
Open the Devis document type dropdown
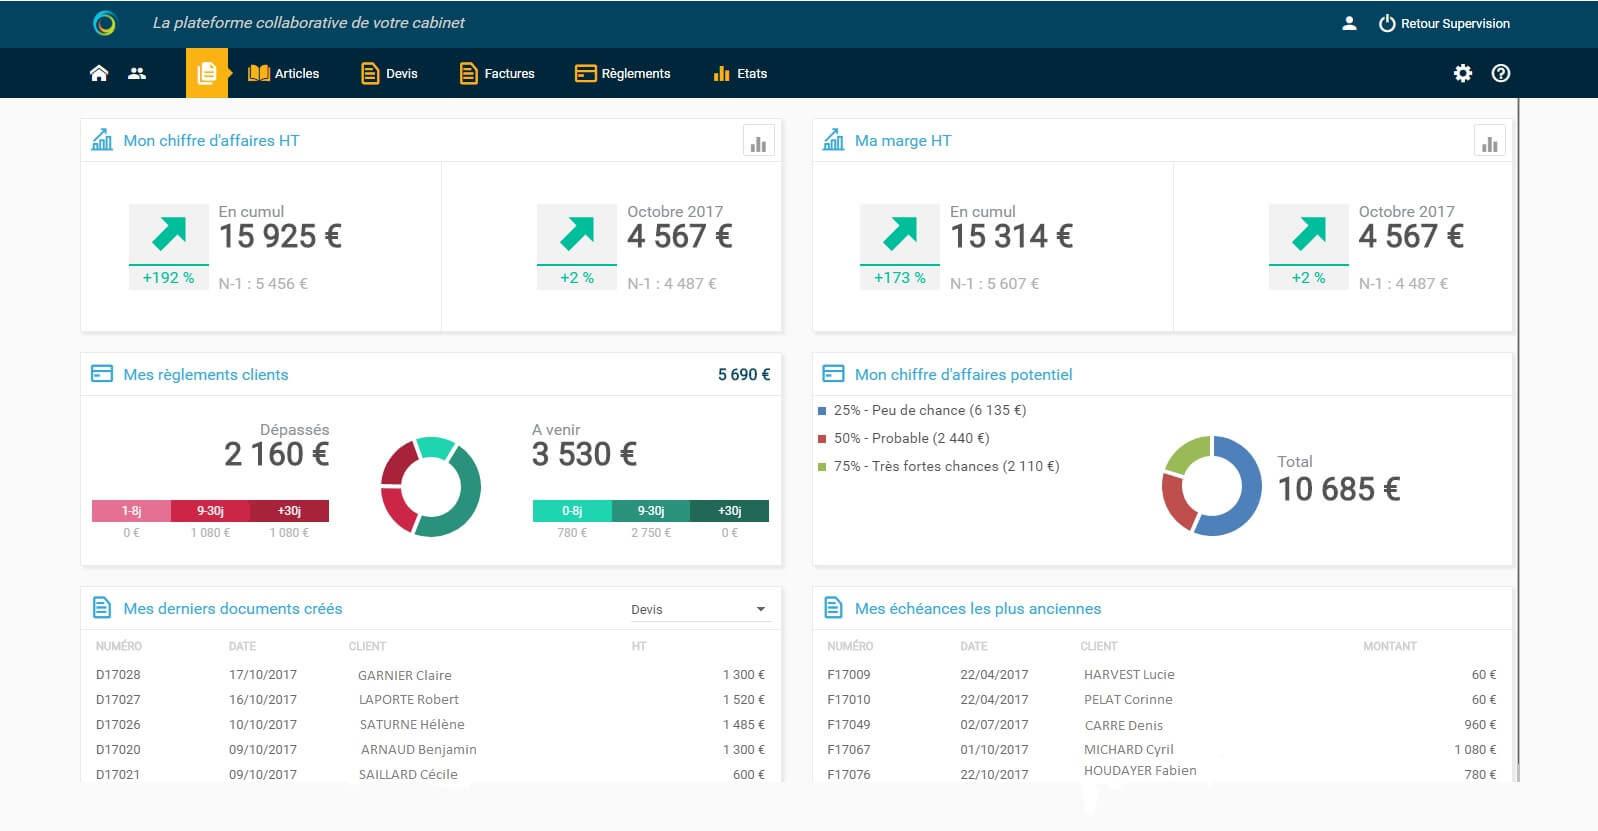tap(699, 609)
